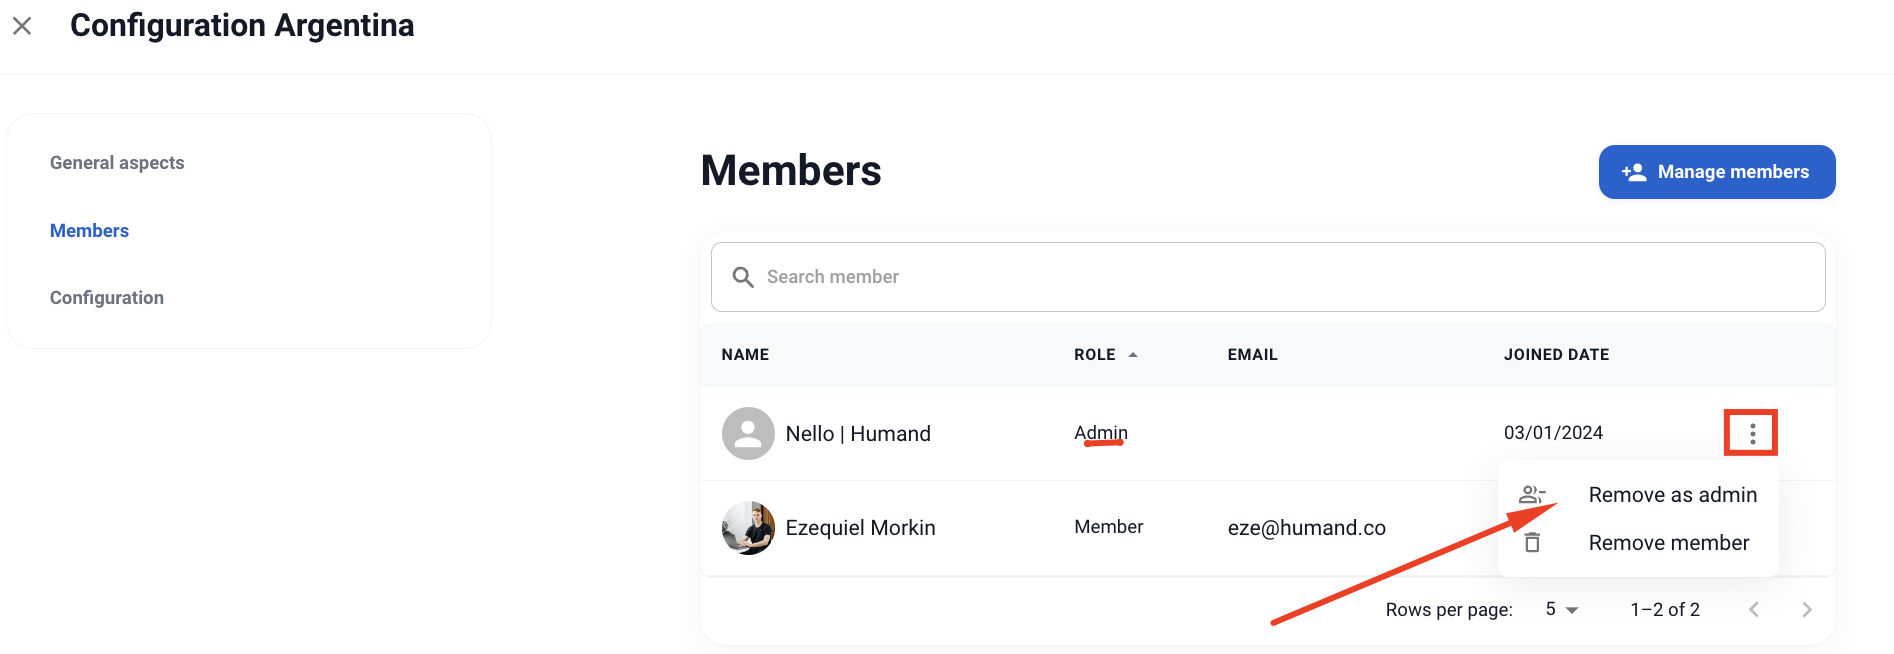Image resolution: width=1894 pixels, height=654 pixels.
Task: Sort by Role column arrow
Action: pos(1133,355)
